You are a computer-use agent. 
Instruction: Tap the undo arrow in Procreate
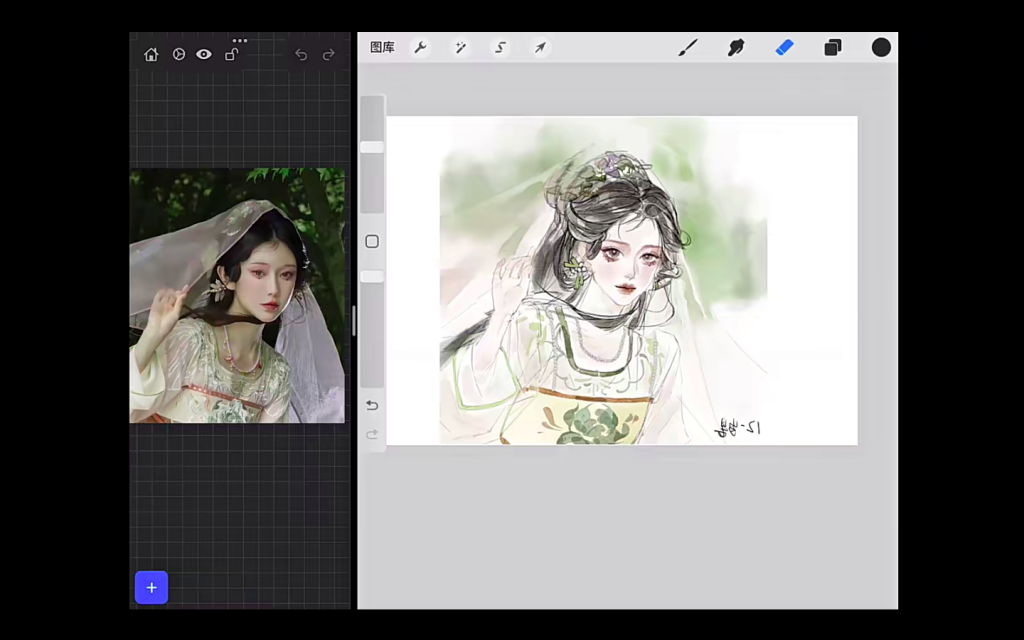click(371, 405)
